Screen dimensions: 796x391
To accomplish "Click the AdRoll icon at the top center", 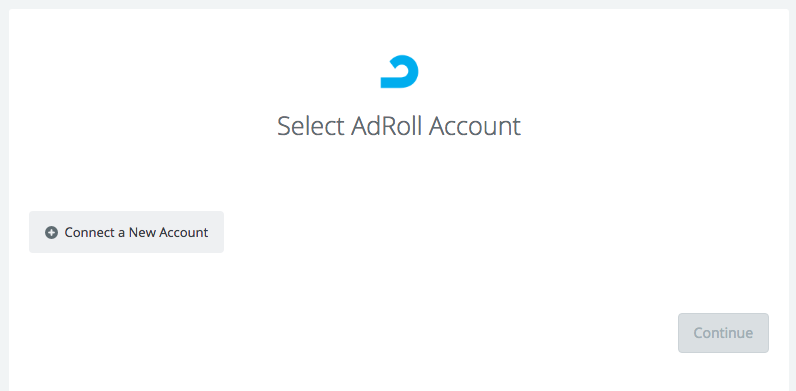I will 399,72.
